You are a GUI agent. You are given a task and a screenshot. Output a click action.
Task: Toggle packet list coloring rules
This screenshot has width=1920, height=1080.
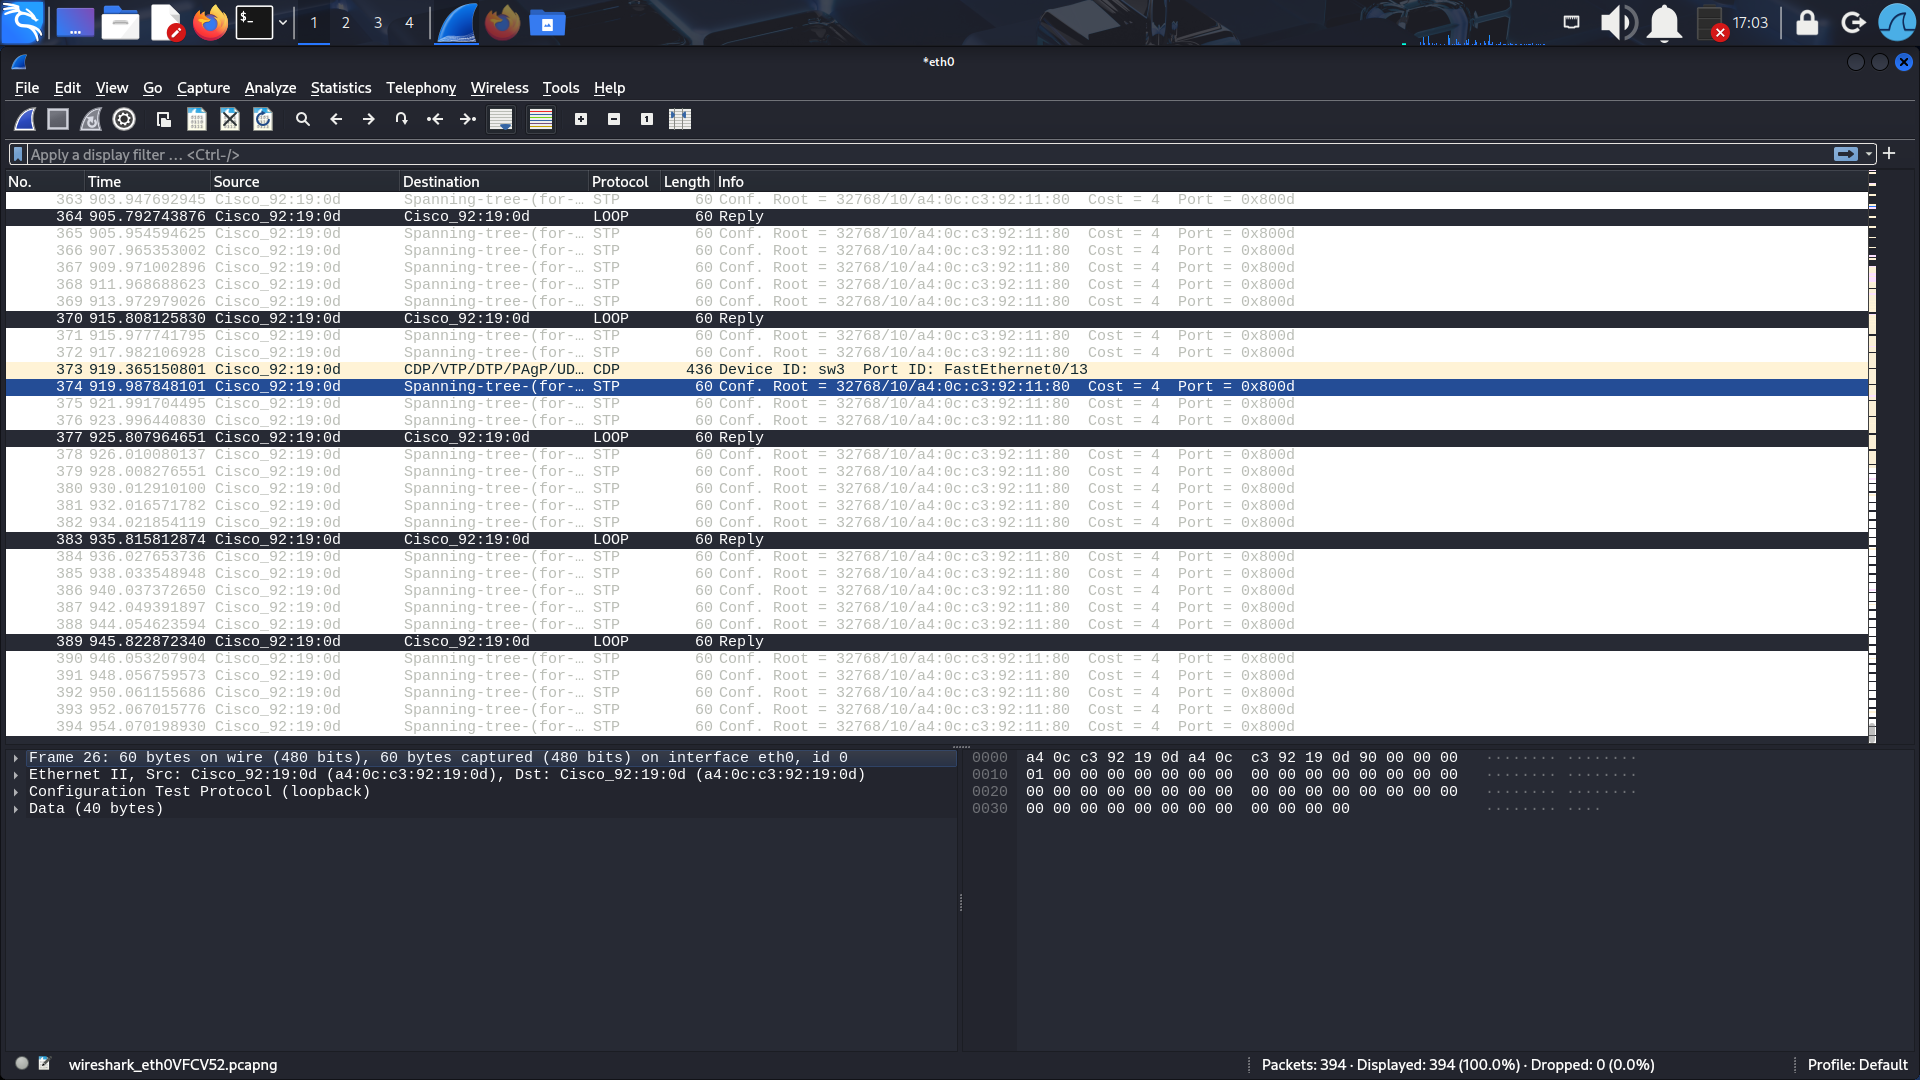point(541,119)
